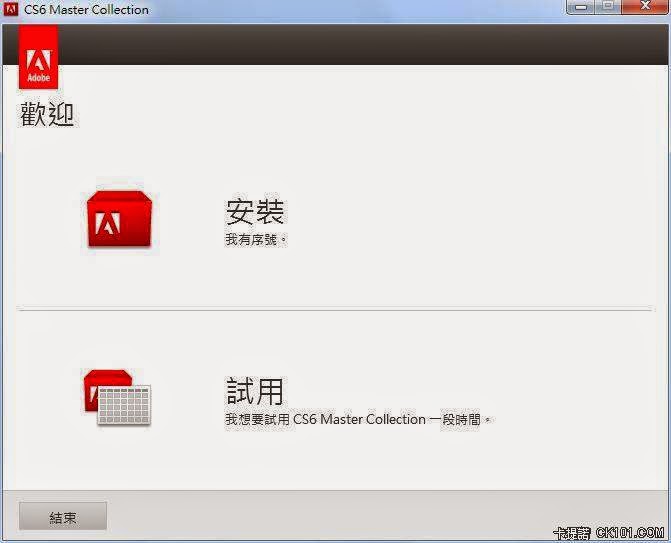Minimize the CS6 Master Collection window
Viewport: 671px width, 543px height.
580,7
